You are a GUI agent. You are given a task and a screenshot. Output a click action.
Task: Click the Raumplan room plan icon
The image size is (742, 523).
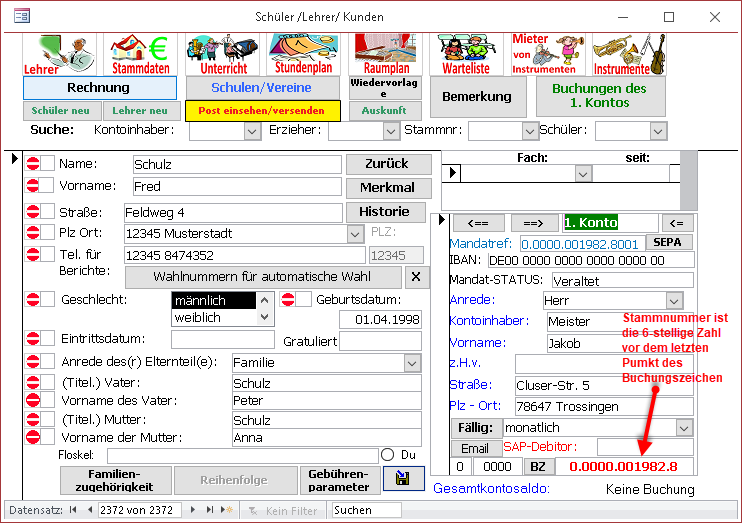(386, 54)
